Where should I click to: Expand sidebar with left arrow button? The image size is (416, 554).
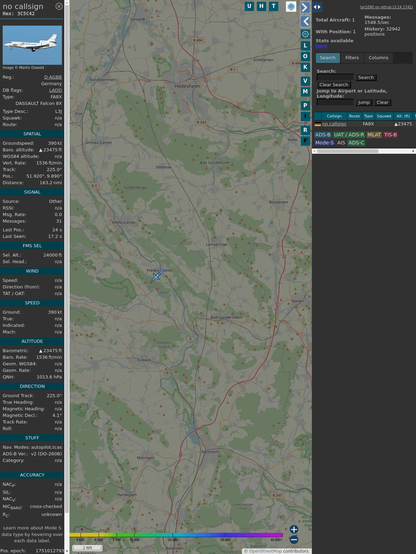[x=305, y=22]
